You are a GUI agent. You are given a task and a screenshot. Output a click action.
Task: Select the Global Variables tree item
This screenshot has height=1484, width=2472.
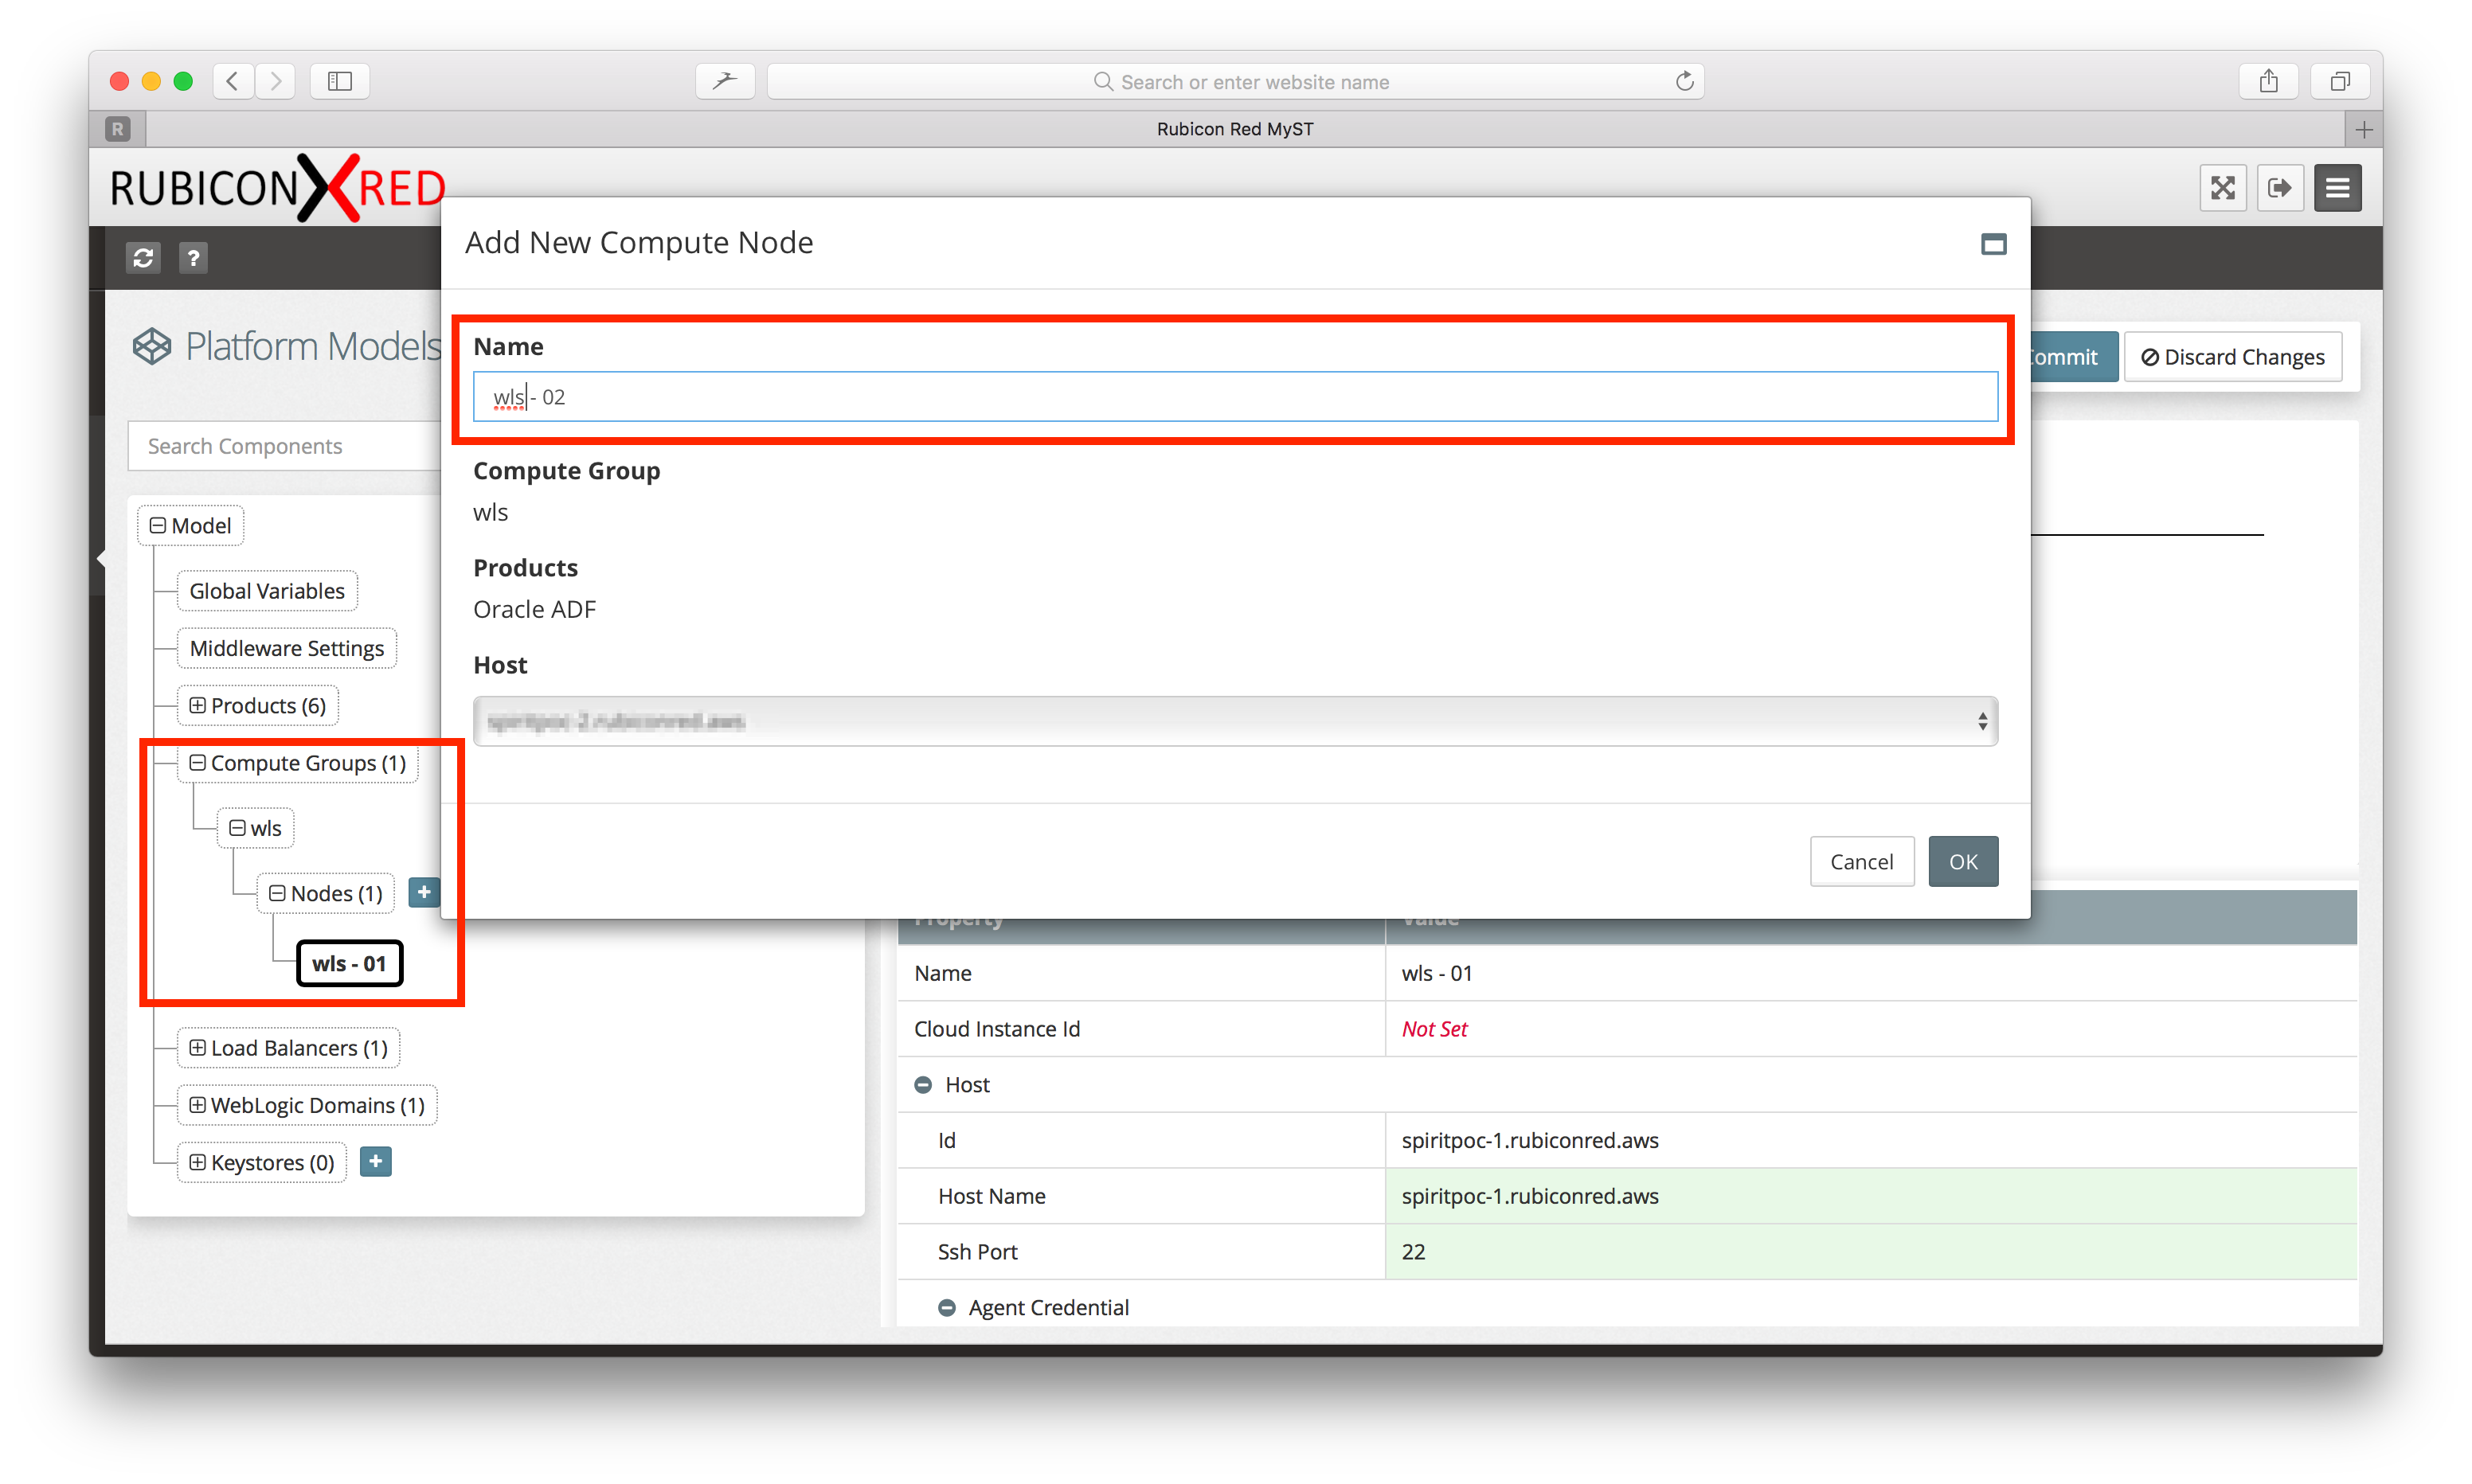[267, 591]
